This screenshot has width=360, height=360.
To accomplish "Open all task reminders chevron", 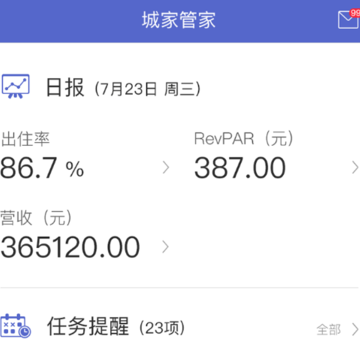I will (355, 329).
